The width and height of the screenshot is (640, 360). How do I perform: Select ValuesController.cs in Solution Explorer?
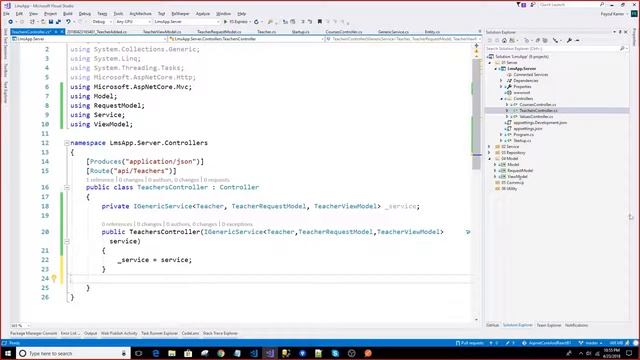click(x=536, y=117)
